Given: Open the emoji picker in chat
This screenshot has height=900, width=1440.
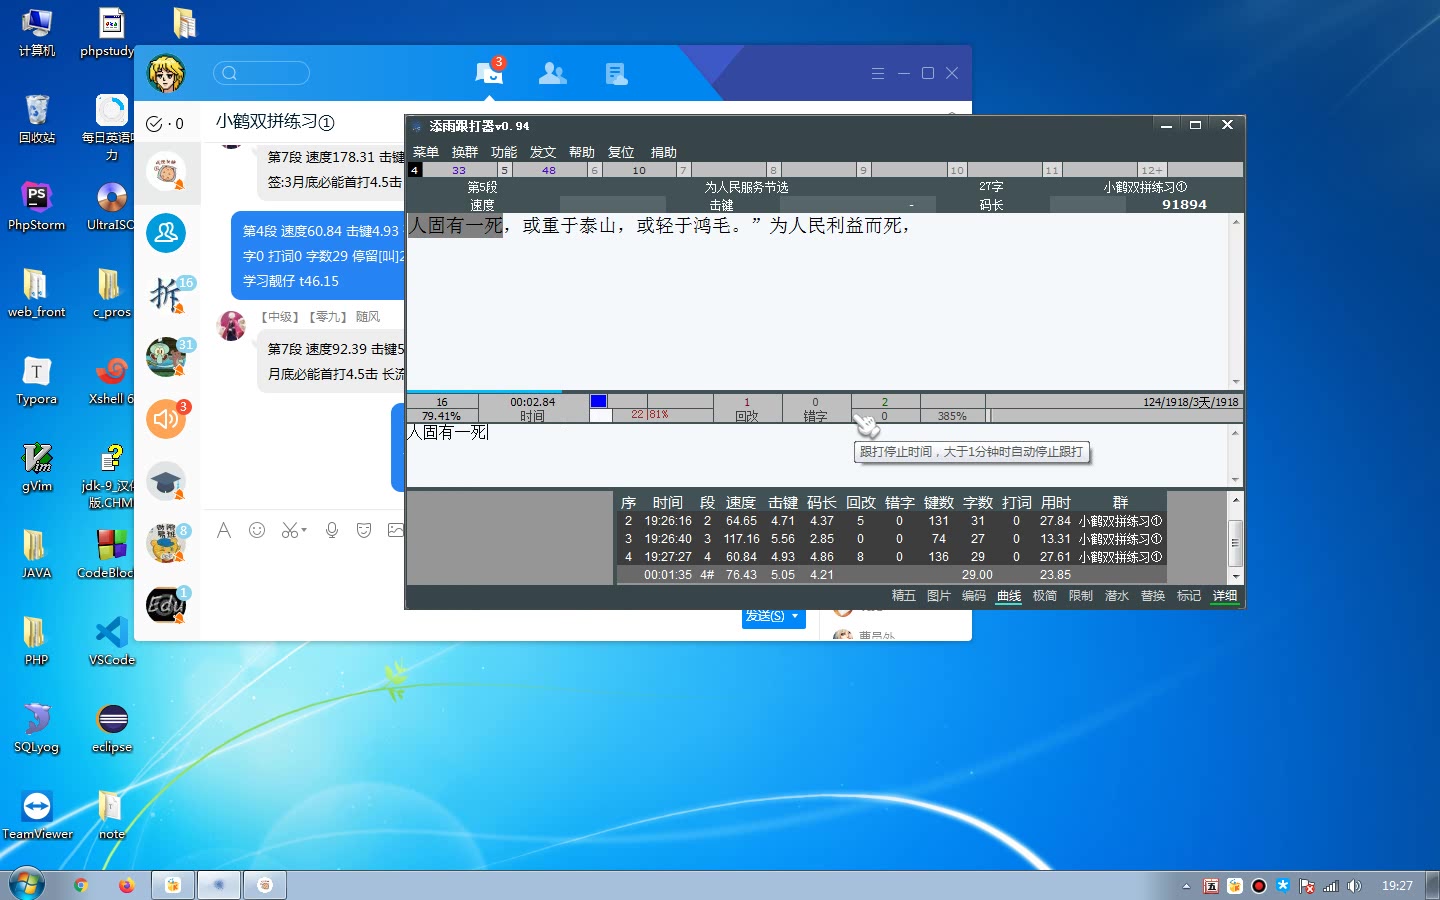Looking at the screenshot, I should pos(257,530).
